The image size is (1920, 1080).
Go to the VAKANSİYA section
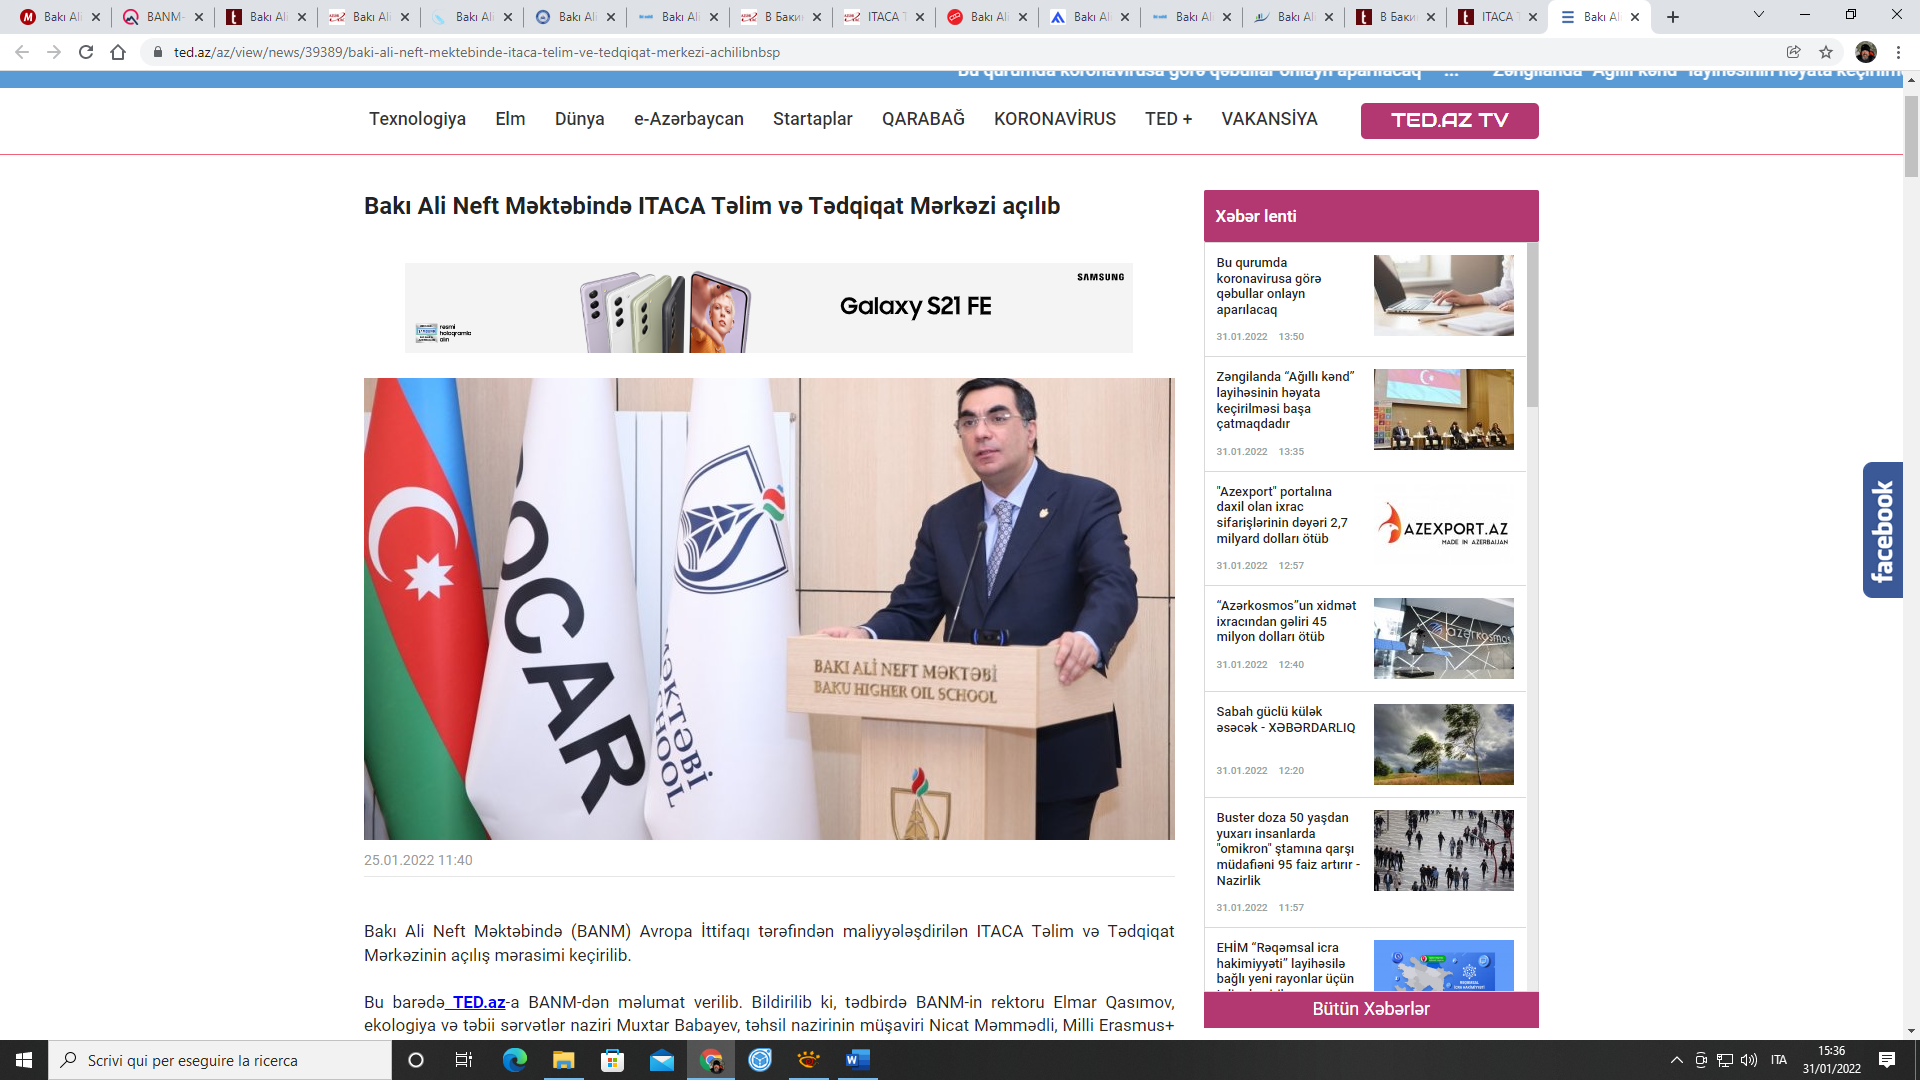click(1269, 119)
